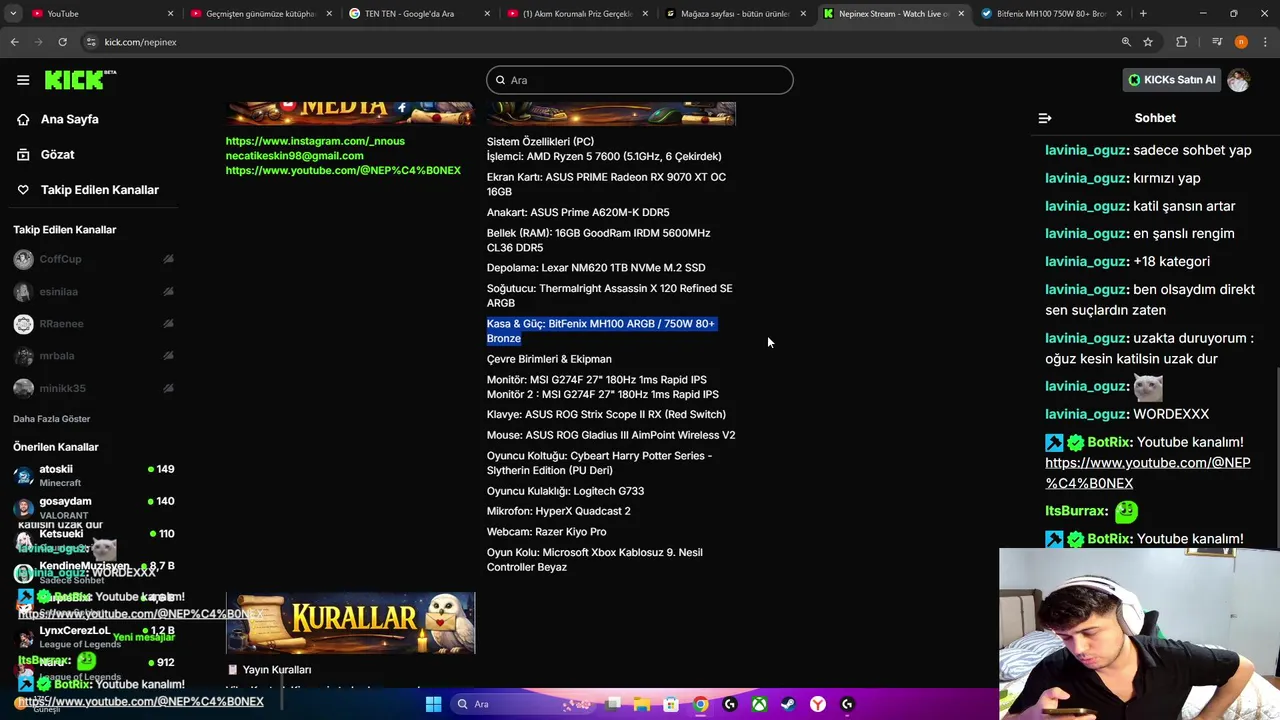Click the user avatar in Kick header
The height and width of the screenshot is (720, 1280).
point(1238,80)
